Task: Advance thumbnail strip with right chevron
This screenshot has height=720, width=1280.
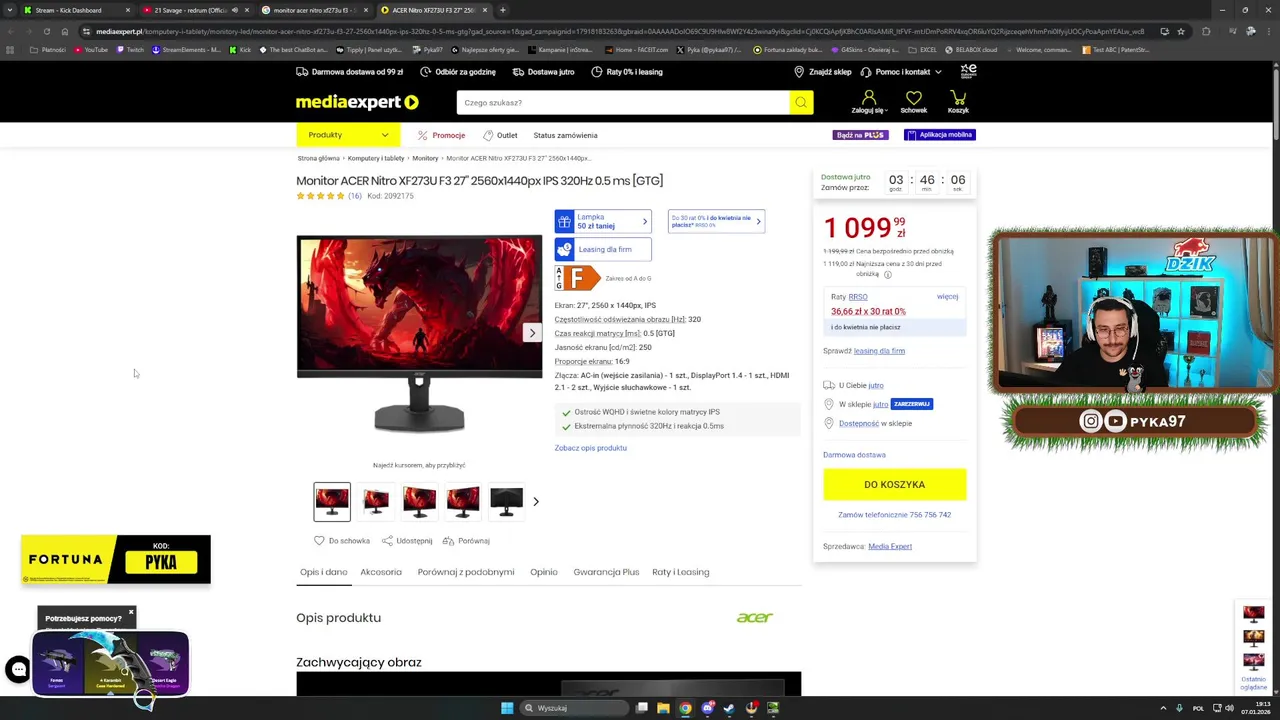Action: [x=536, y=501]
